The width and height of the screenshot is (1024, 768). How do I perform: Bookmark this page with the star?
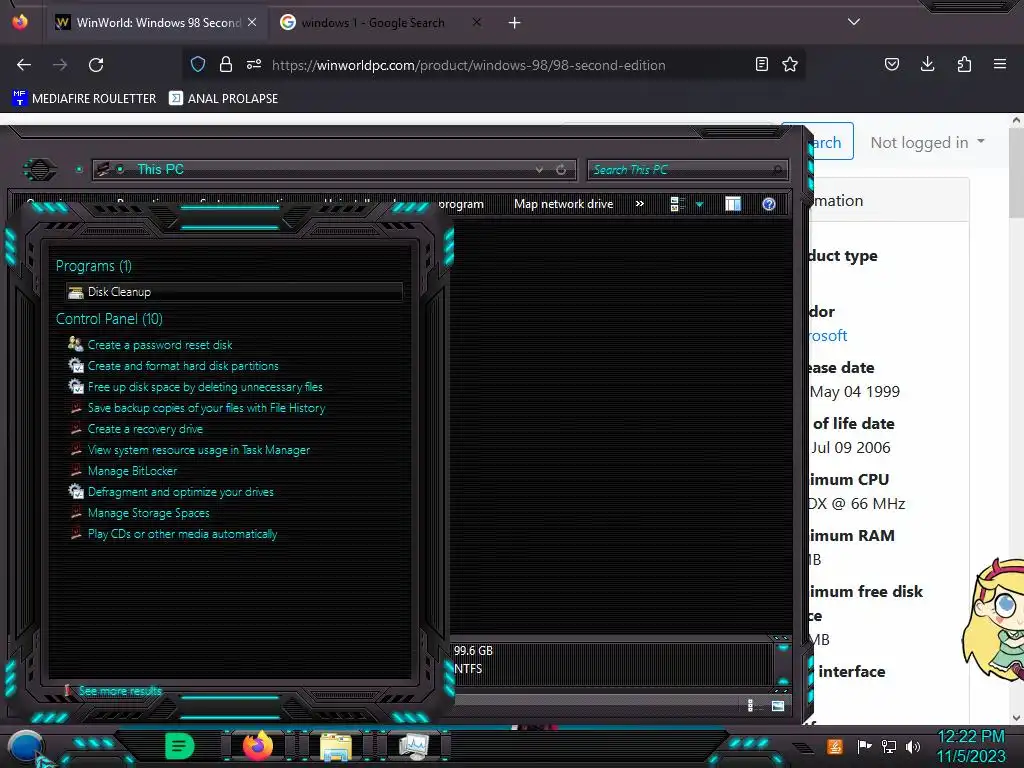[x=790, y=64]
